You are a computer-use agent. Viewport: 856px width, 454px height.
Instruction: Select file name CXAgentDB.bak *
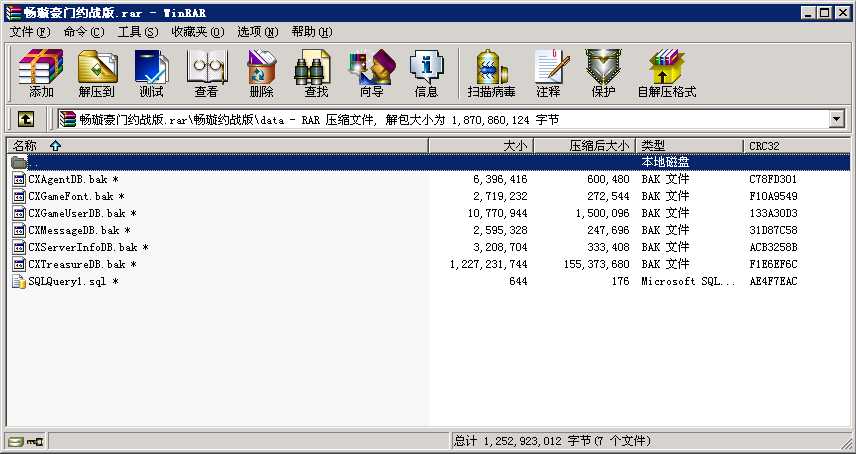tap(73, 179)
